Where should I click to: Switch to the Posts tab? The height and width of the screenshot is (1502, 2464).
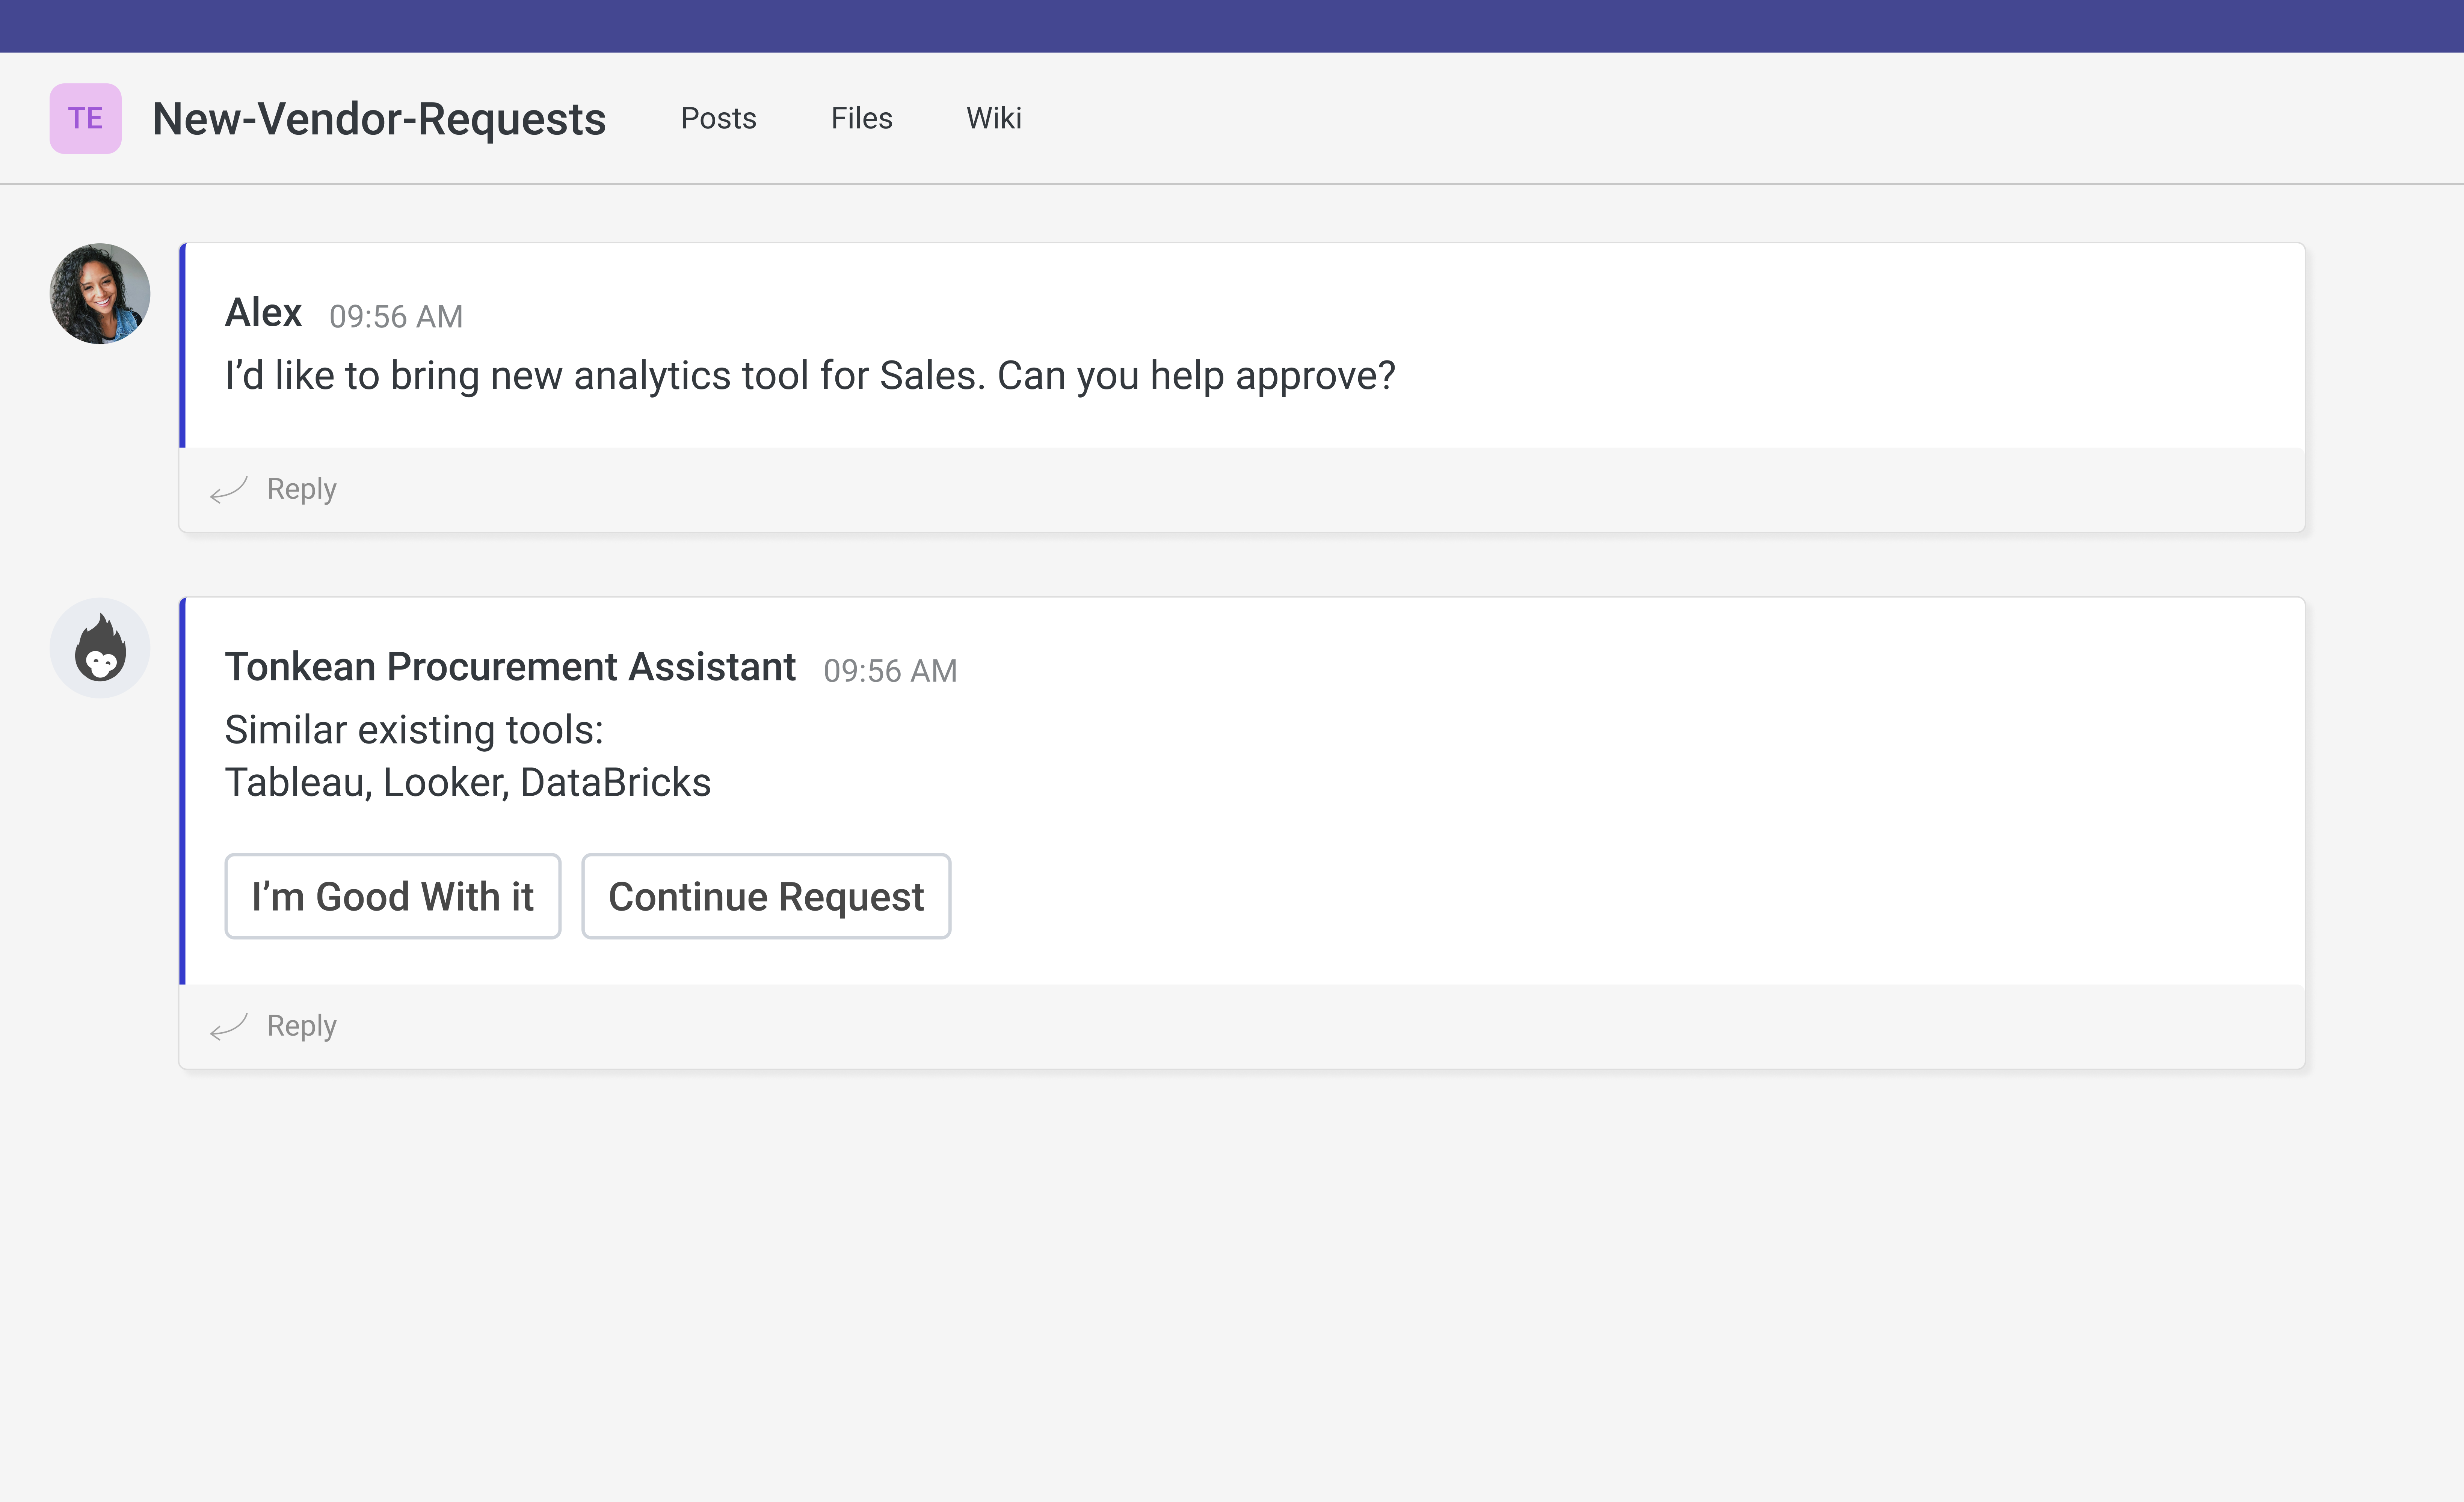pyautogui.click(x=719, y=118)
